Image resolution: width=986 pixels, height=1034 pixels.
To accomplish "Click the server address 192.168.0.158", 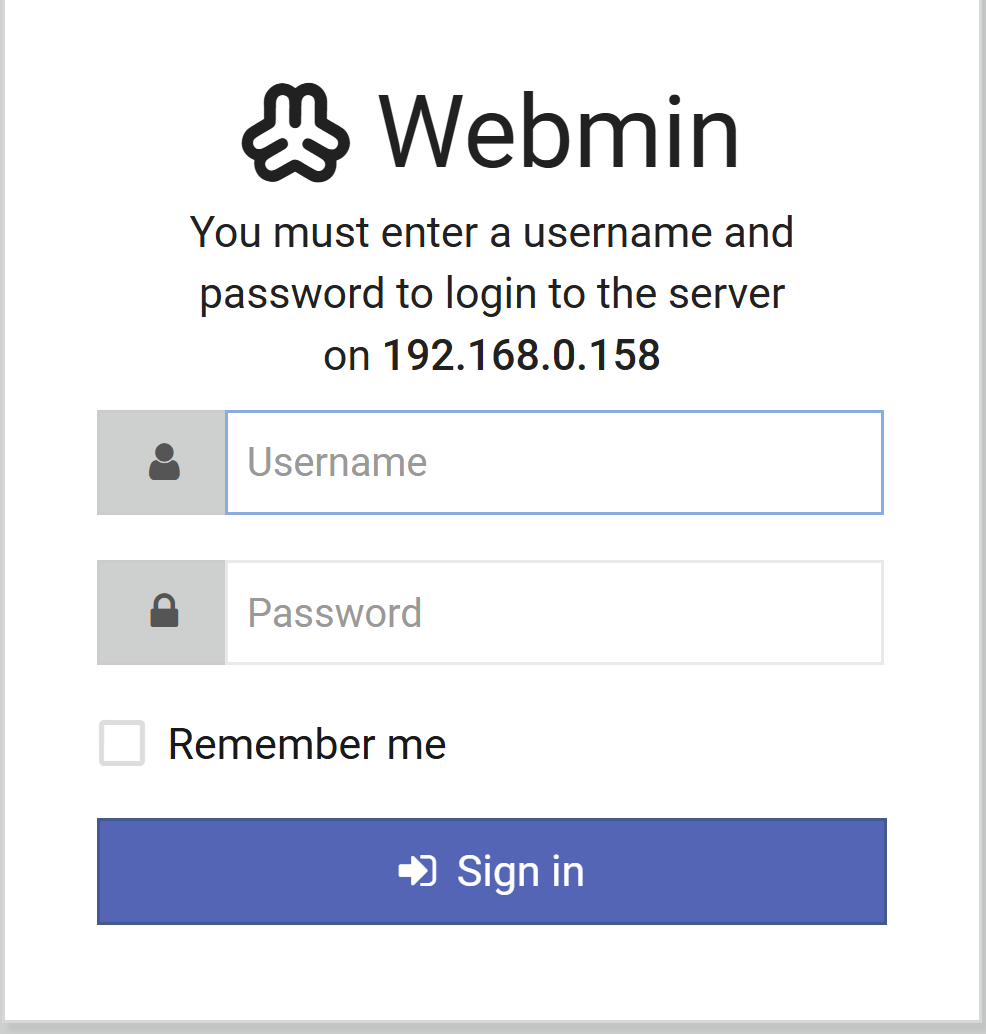I will [521, 355].
